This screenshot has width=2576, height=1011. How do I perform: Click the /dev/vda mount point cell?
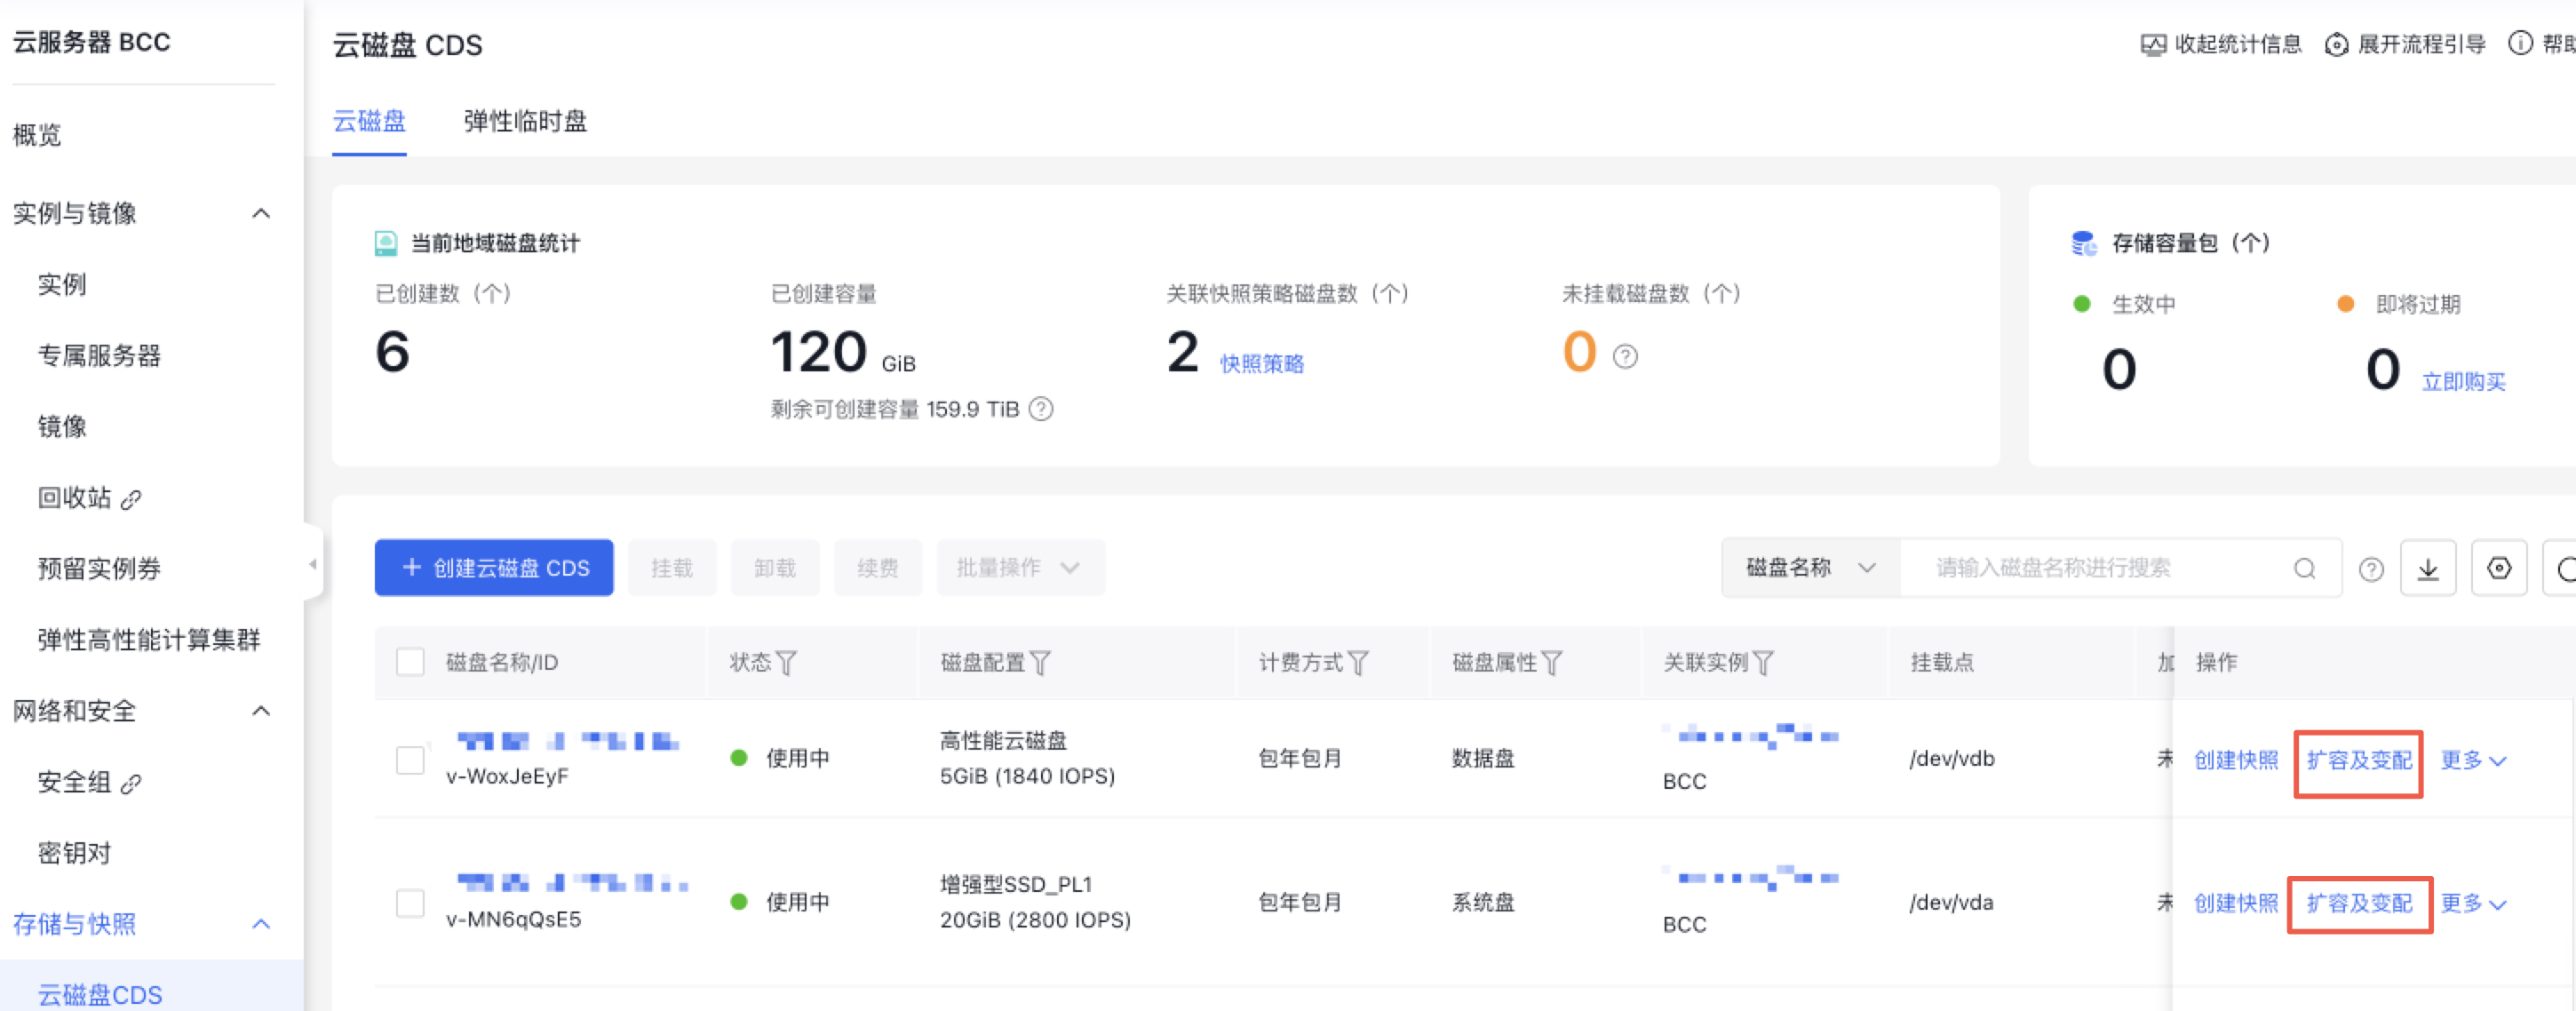click(x=1951, y=903)
